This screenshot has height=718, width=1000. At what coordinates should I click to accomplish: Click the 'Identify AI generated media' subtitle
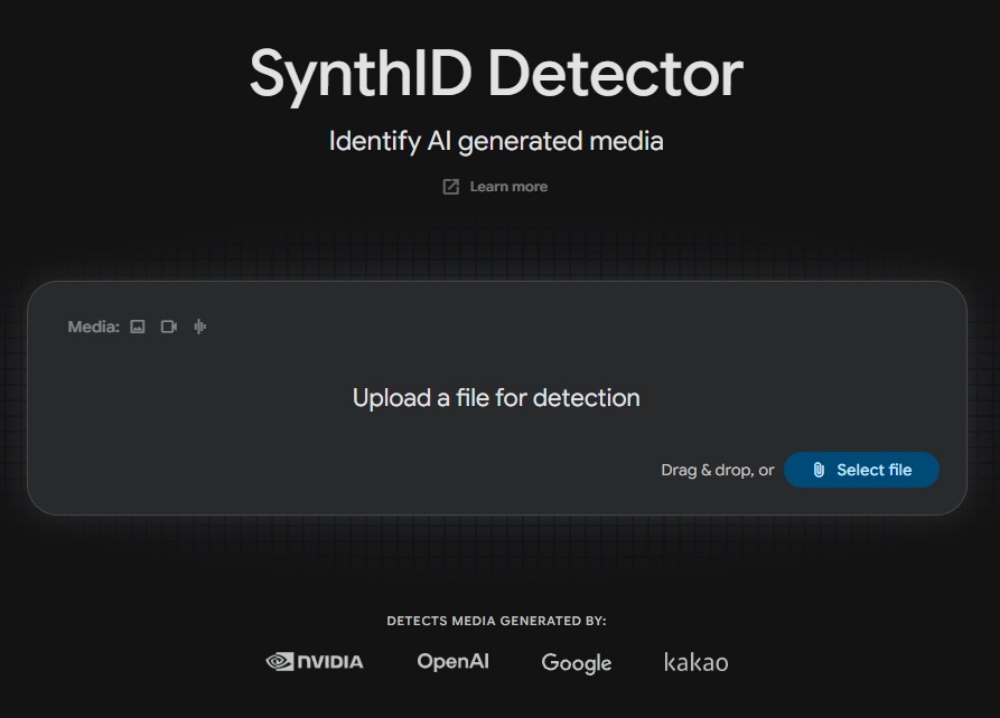pos(496,142)
